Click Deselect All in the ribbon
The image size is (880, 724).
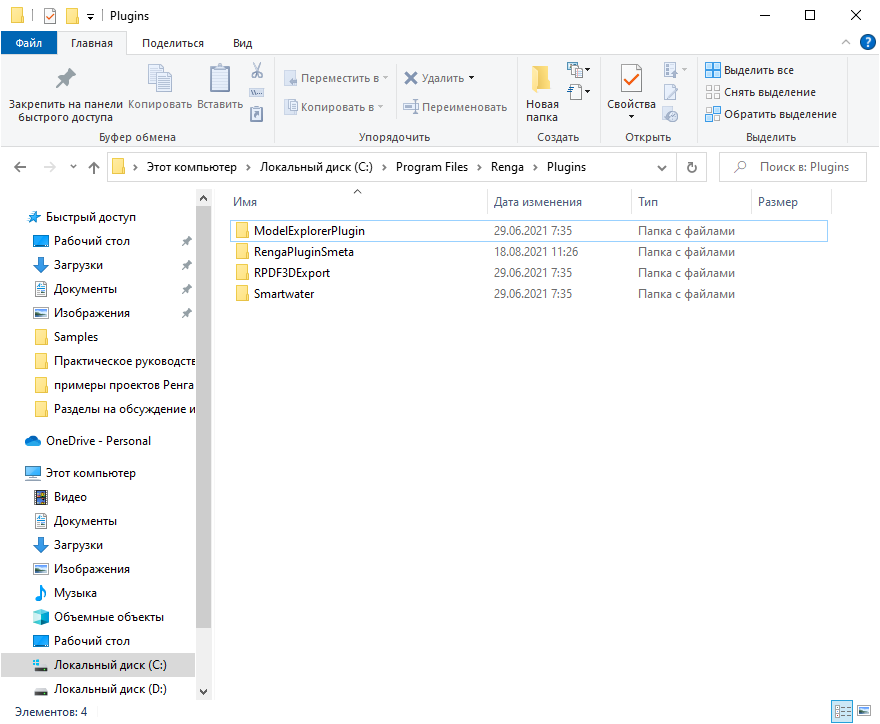tap(761, 92)
